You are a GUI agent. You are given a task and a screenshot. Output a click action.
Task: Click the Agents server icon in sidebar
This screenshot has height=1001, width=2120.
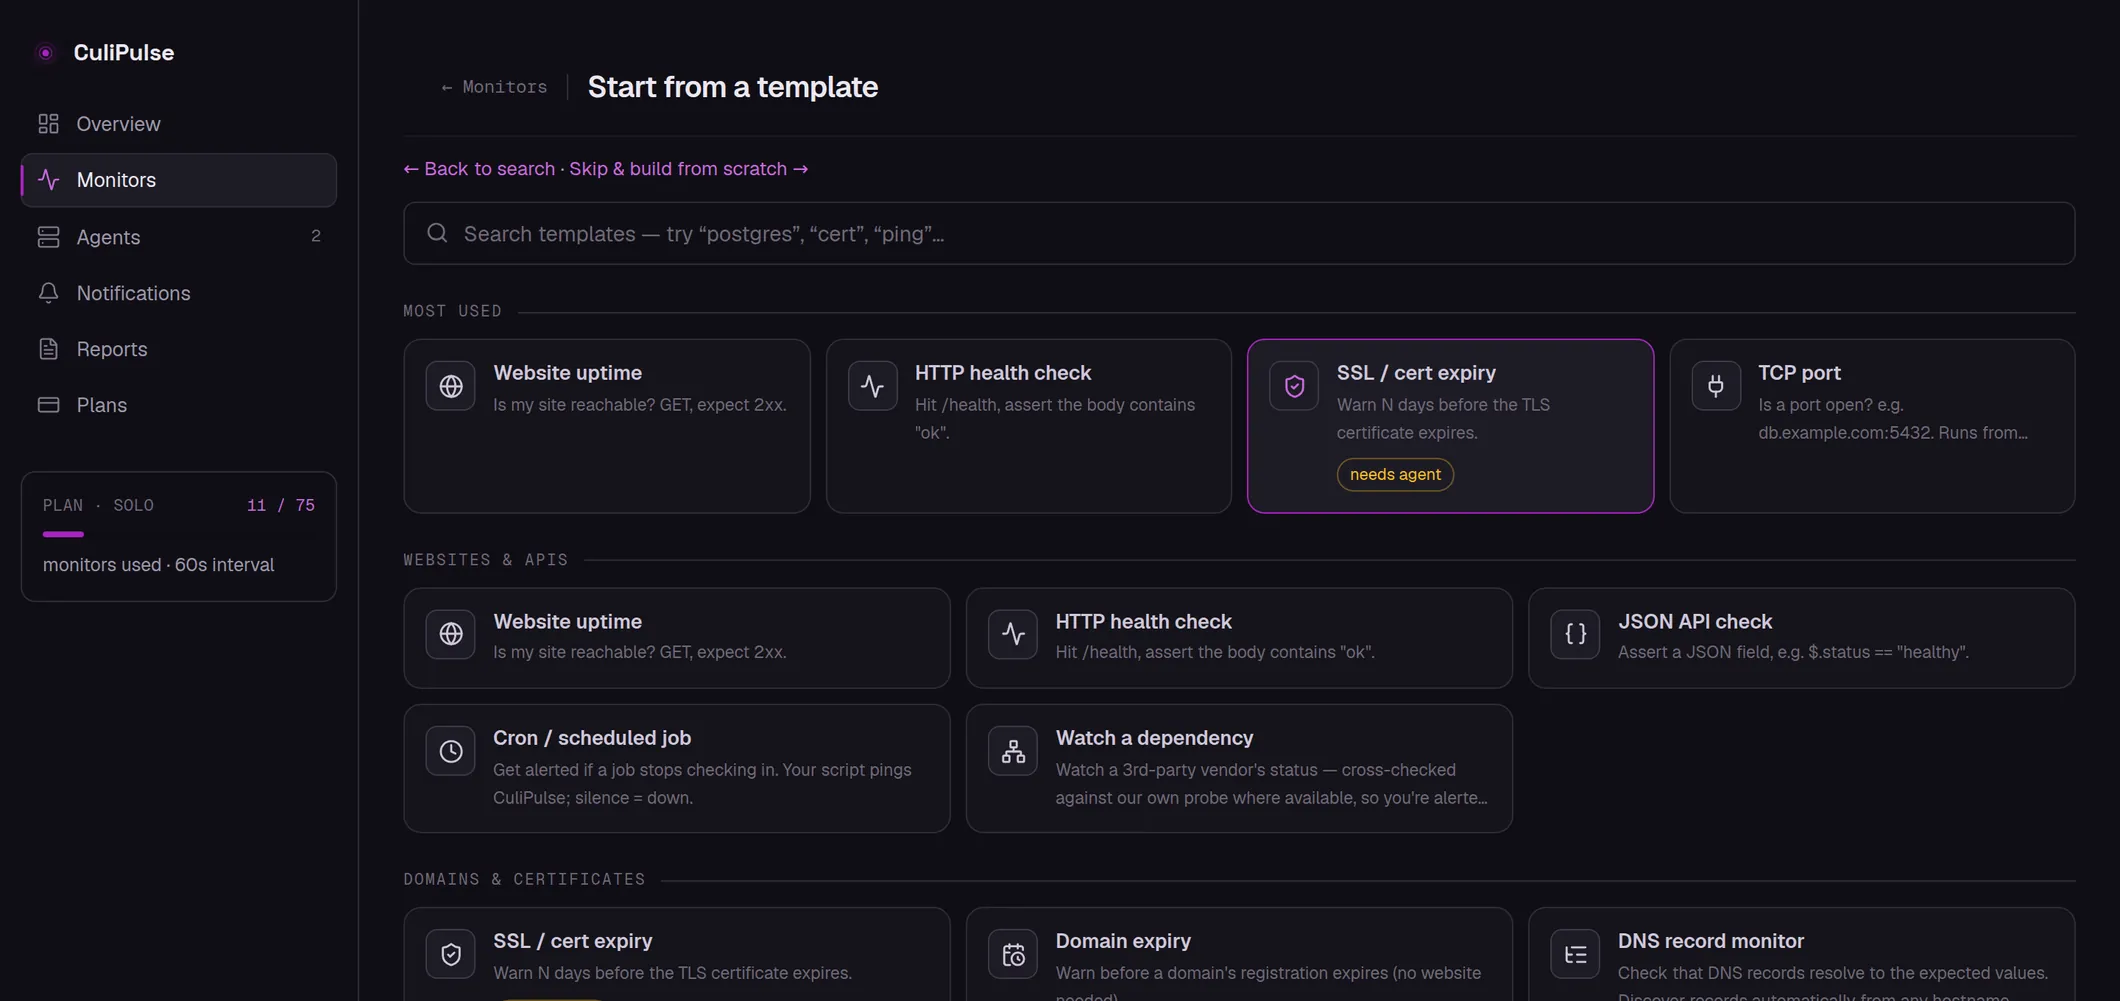[48, 237]
